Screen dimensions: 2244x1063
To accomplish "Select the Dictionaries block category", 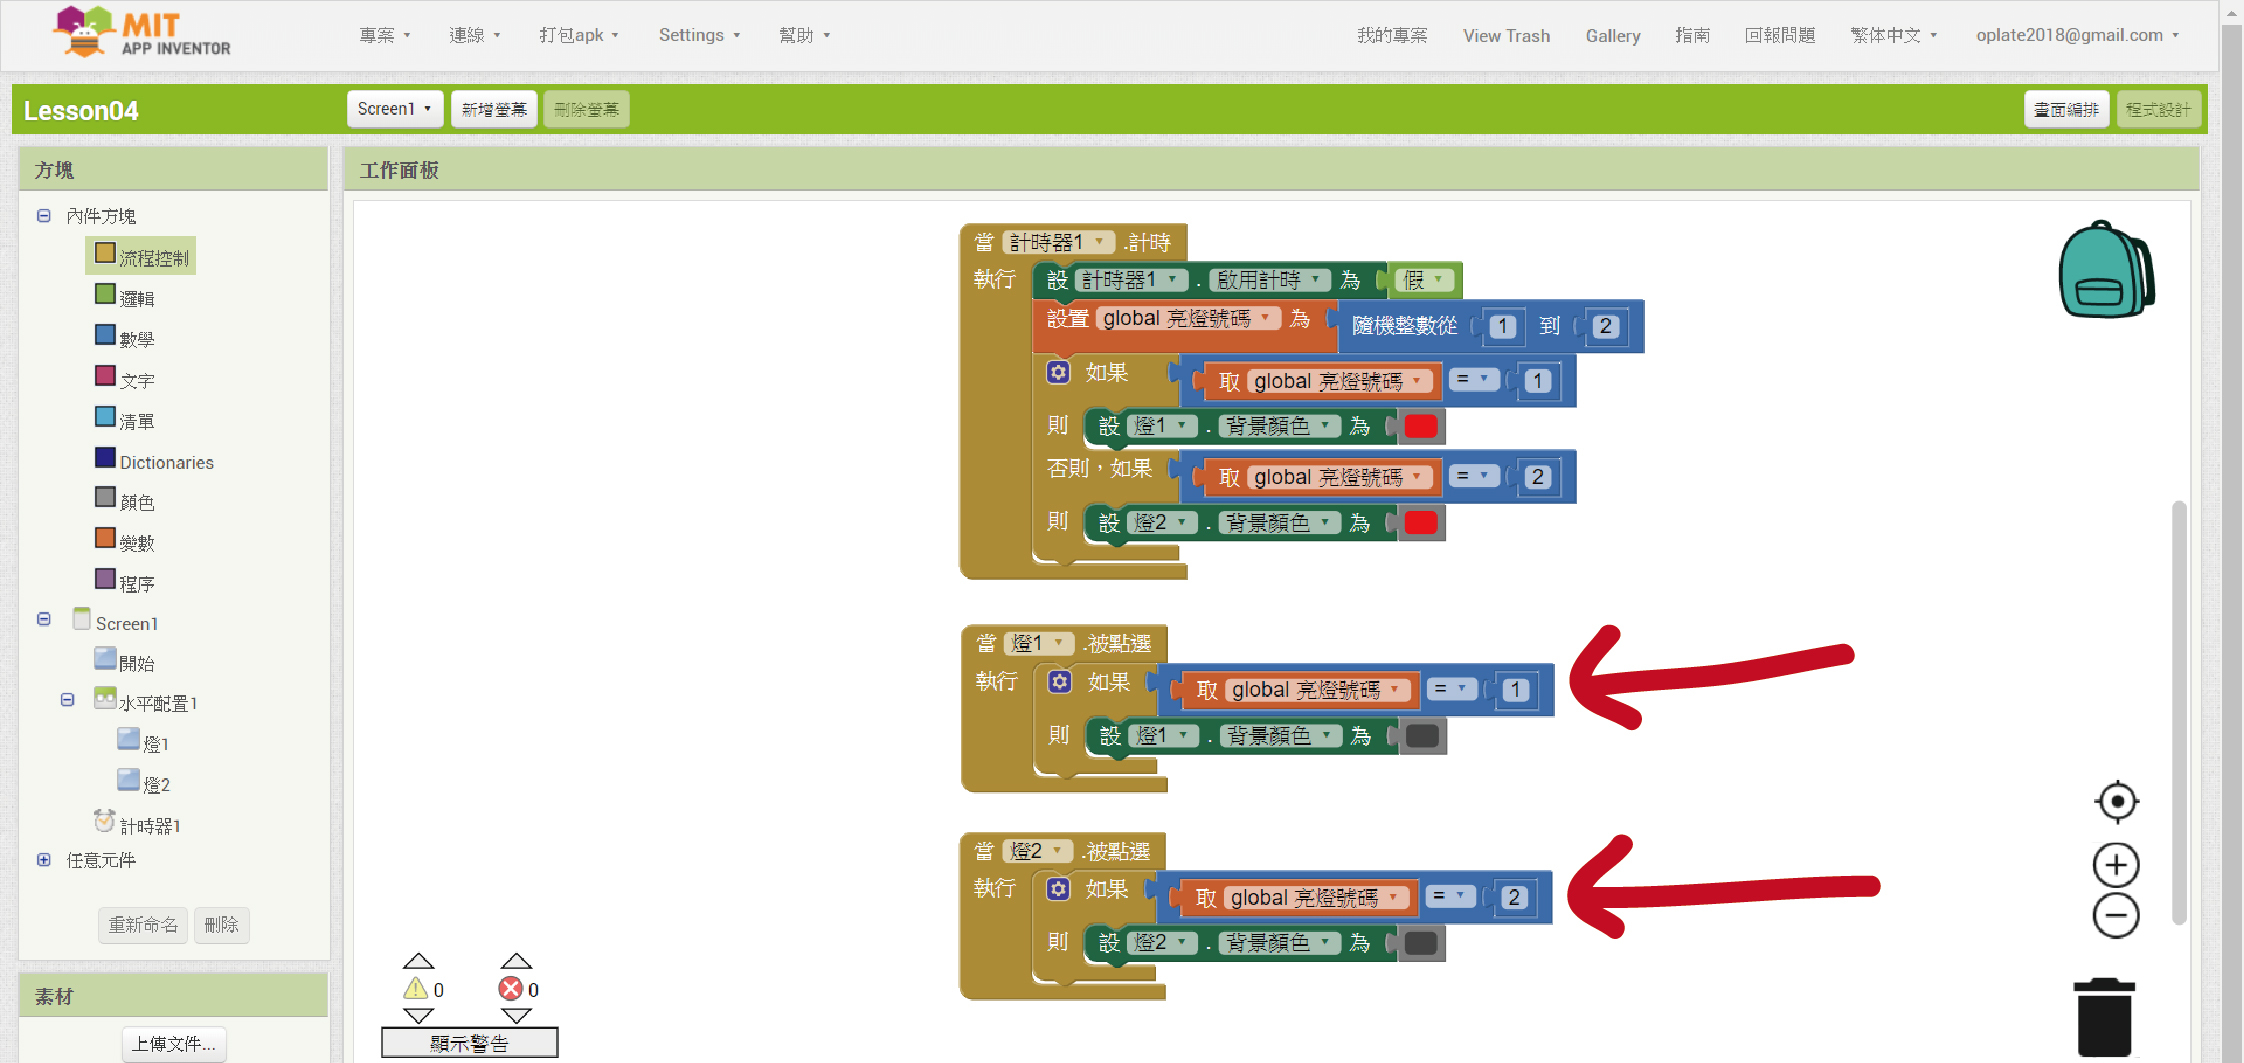I will 155,461.
